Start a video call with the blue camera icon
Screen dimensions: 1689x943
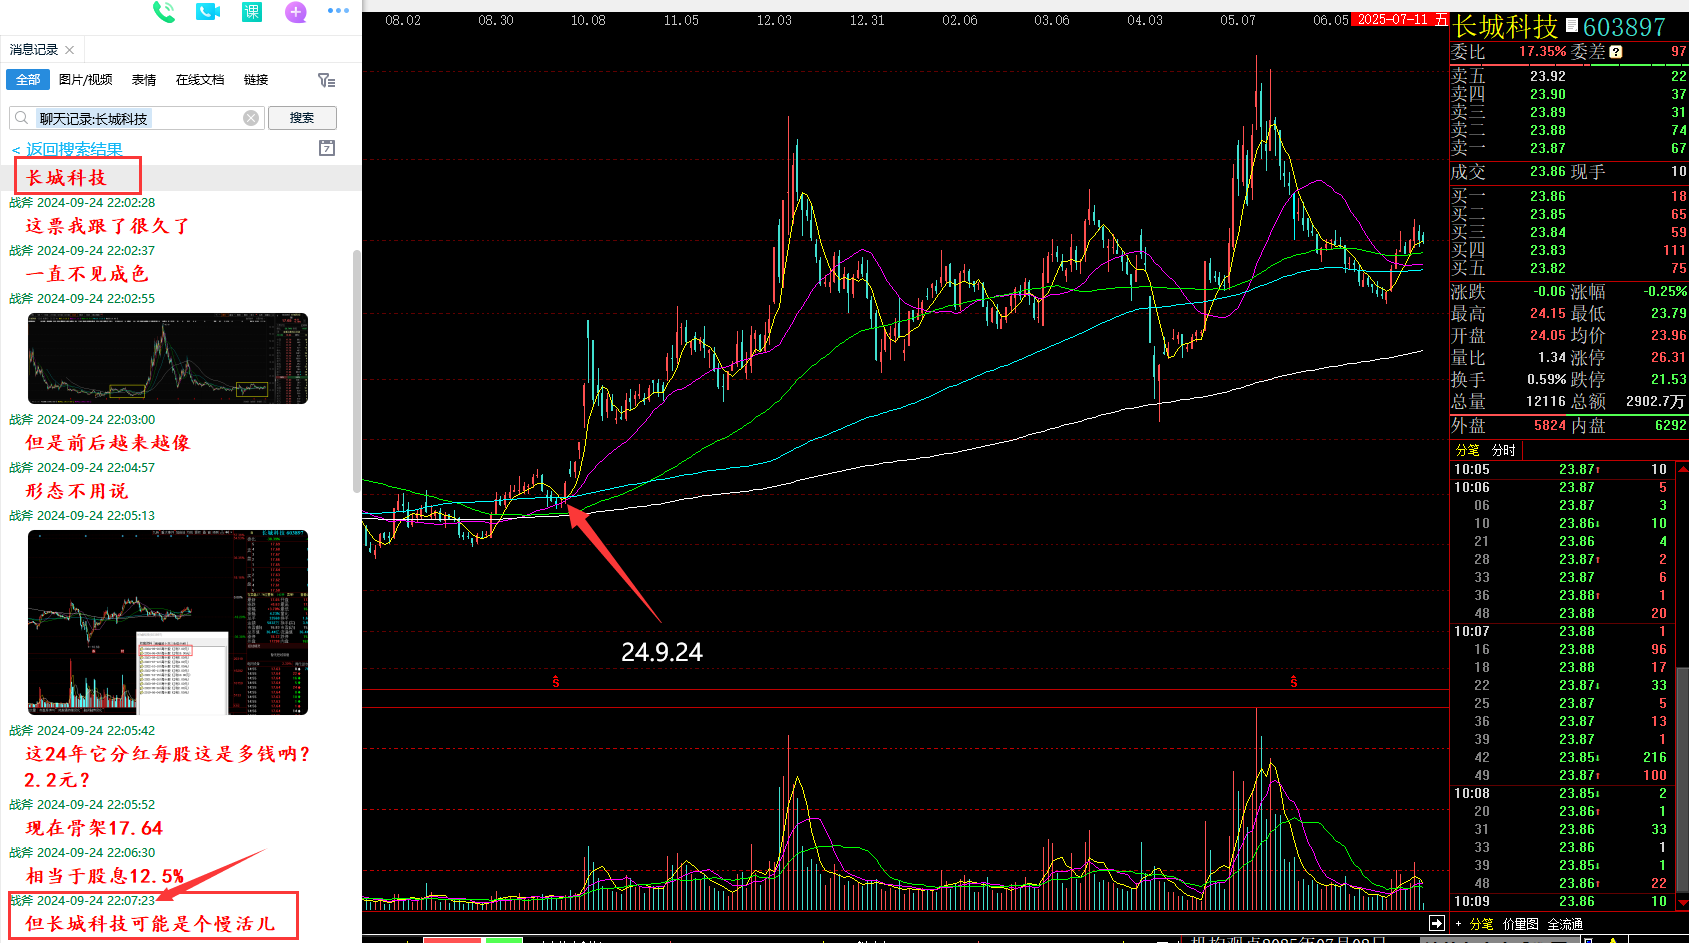pos(208,12)
